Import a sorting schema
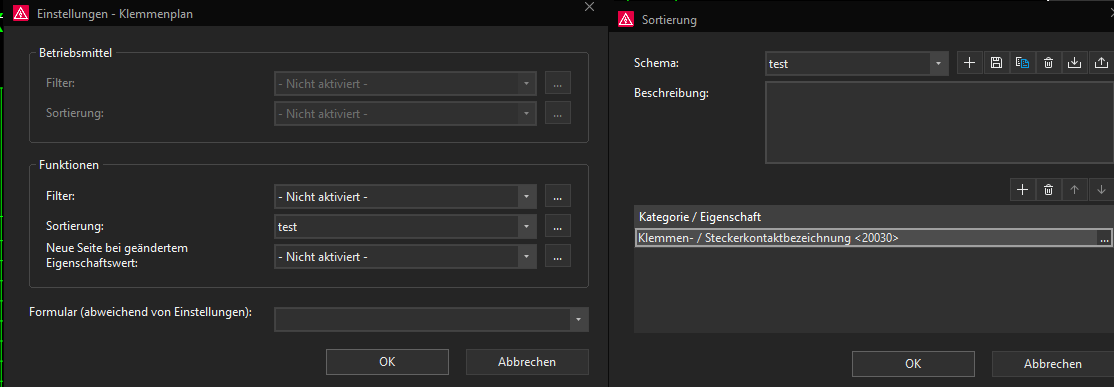The image size is (1114, 387). pos(1075,63)
